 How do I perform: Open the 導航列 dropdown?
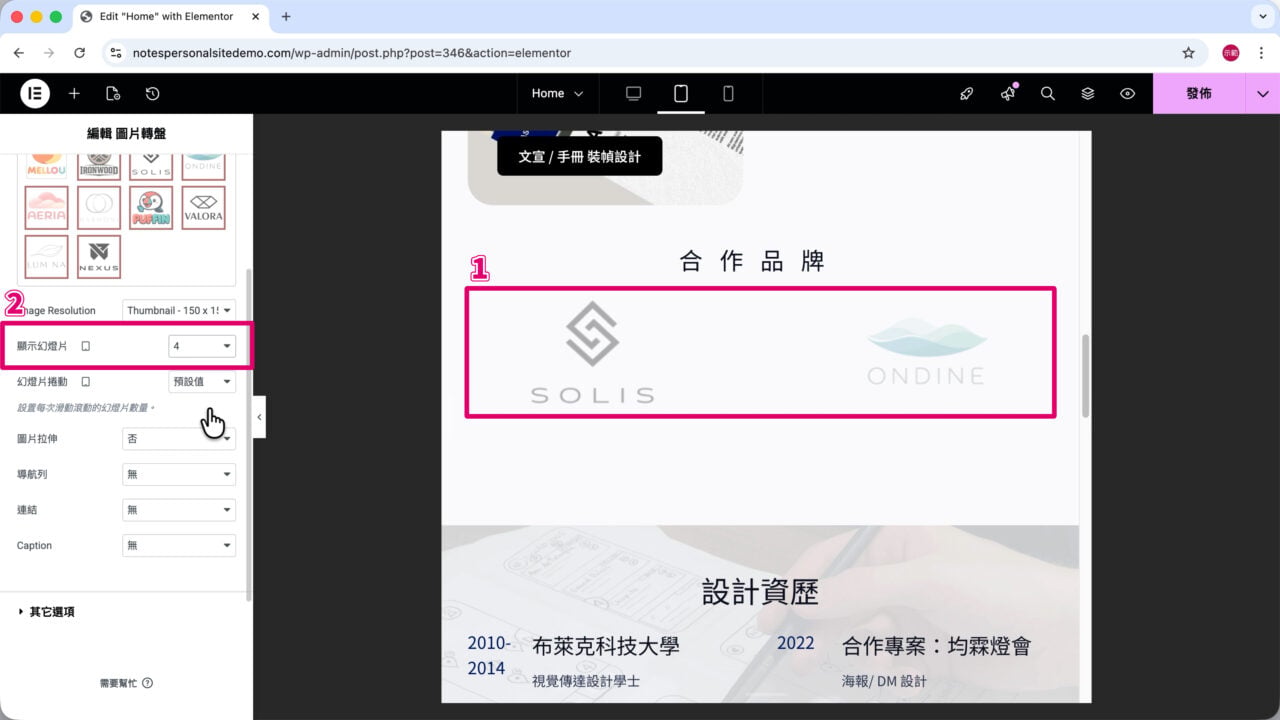tap(179, 474)
